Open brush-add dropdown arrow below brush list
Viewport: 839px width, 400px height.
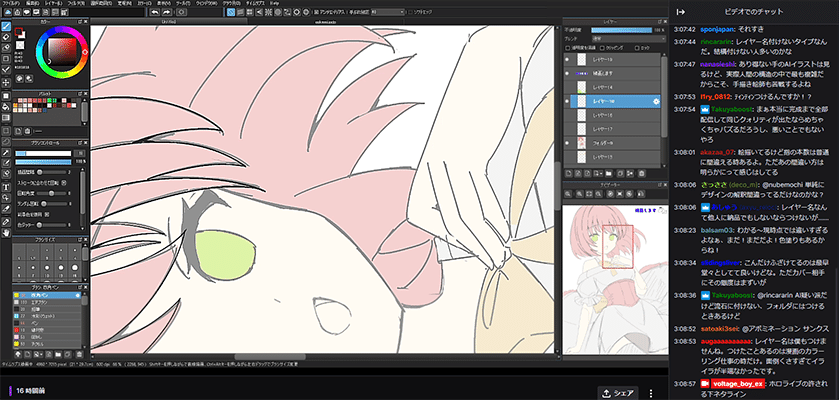pyautogui.click(x=41, y=354)
